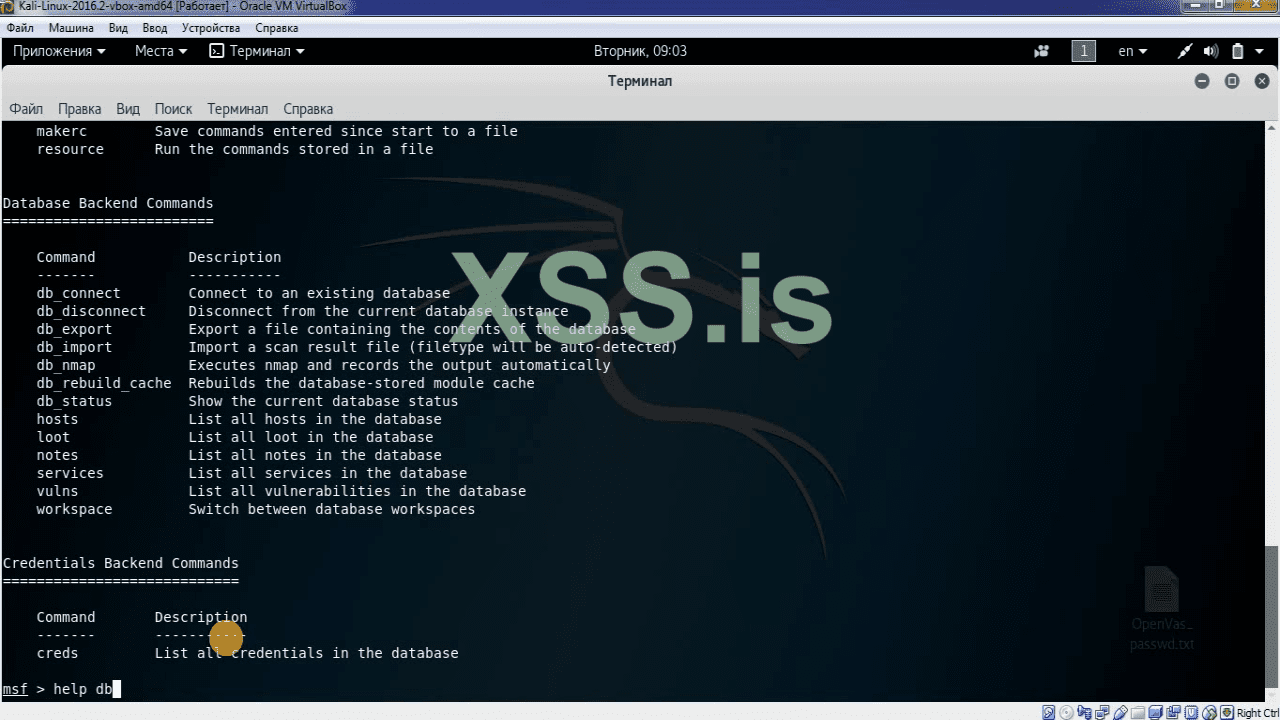Screen dimensions: 1280x720
Task: Click the creds command text
Action: click(x=57, y=653)
